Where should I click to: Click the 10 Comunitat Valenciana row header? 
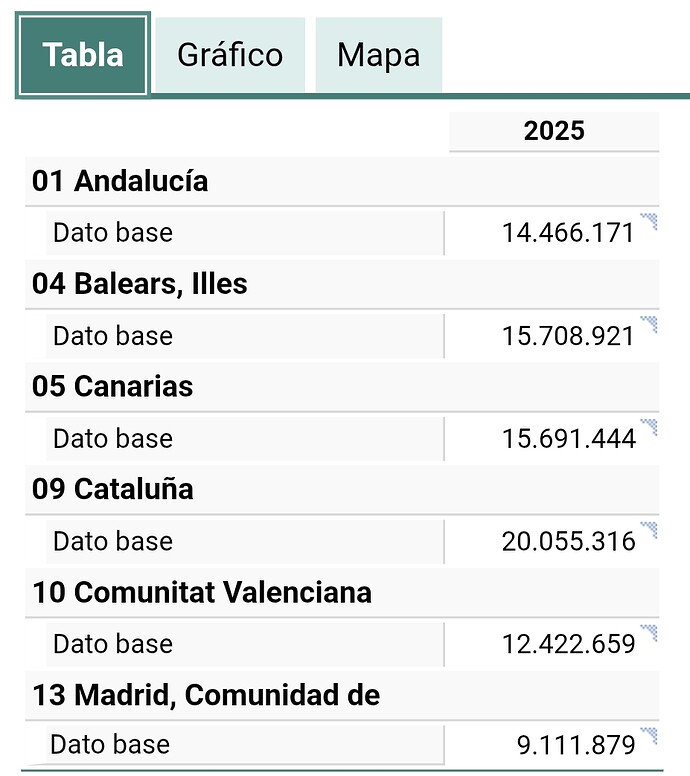click(x=202, y=592)
